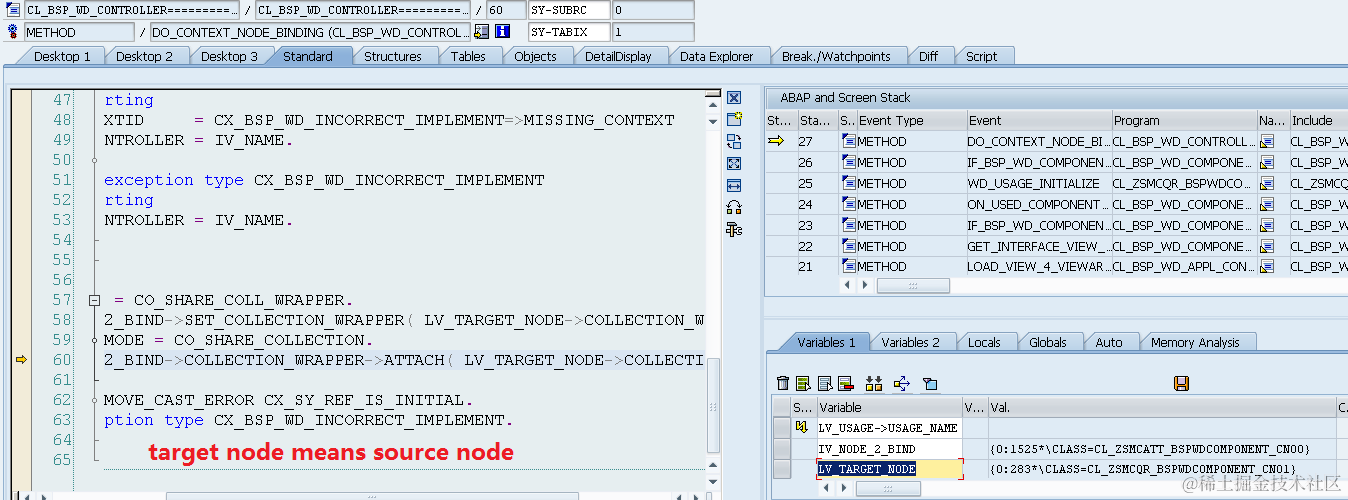The height and width of the screenshot is (500, 1348).
Task: Click the maximize horizontally icon
Action: pos(734,185)
